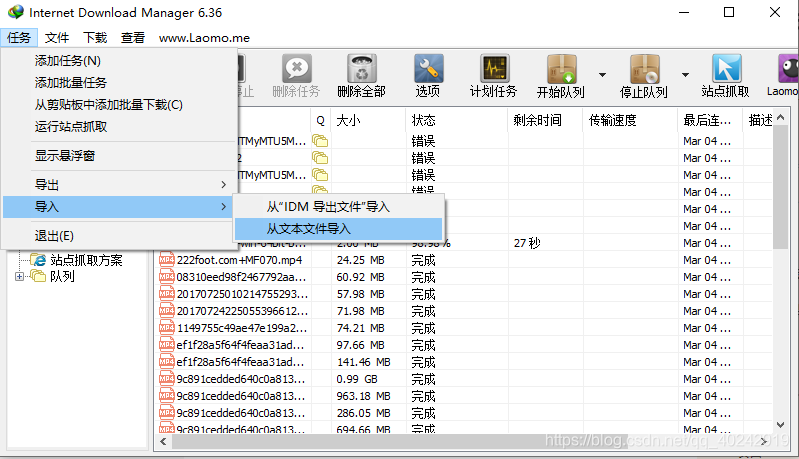Select 运行站点抓取 menu entry

coord(117,127)
